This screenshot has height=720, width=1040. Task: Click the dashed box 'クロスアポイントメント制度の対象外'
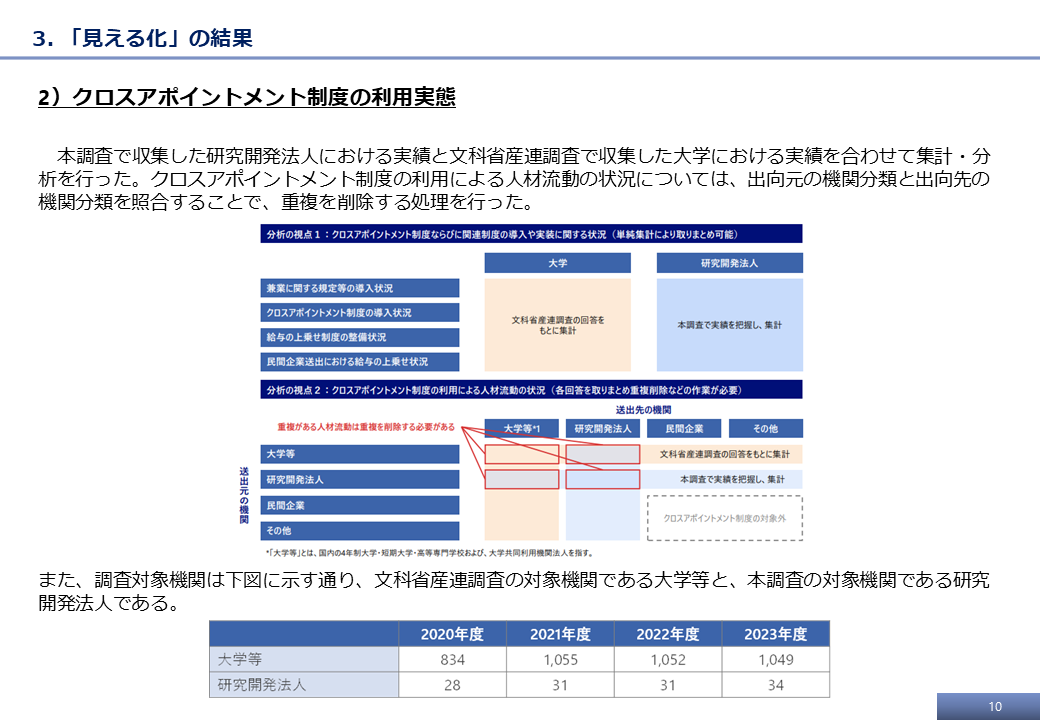(725, 519)
